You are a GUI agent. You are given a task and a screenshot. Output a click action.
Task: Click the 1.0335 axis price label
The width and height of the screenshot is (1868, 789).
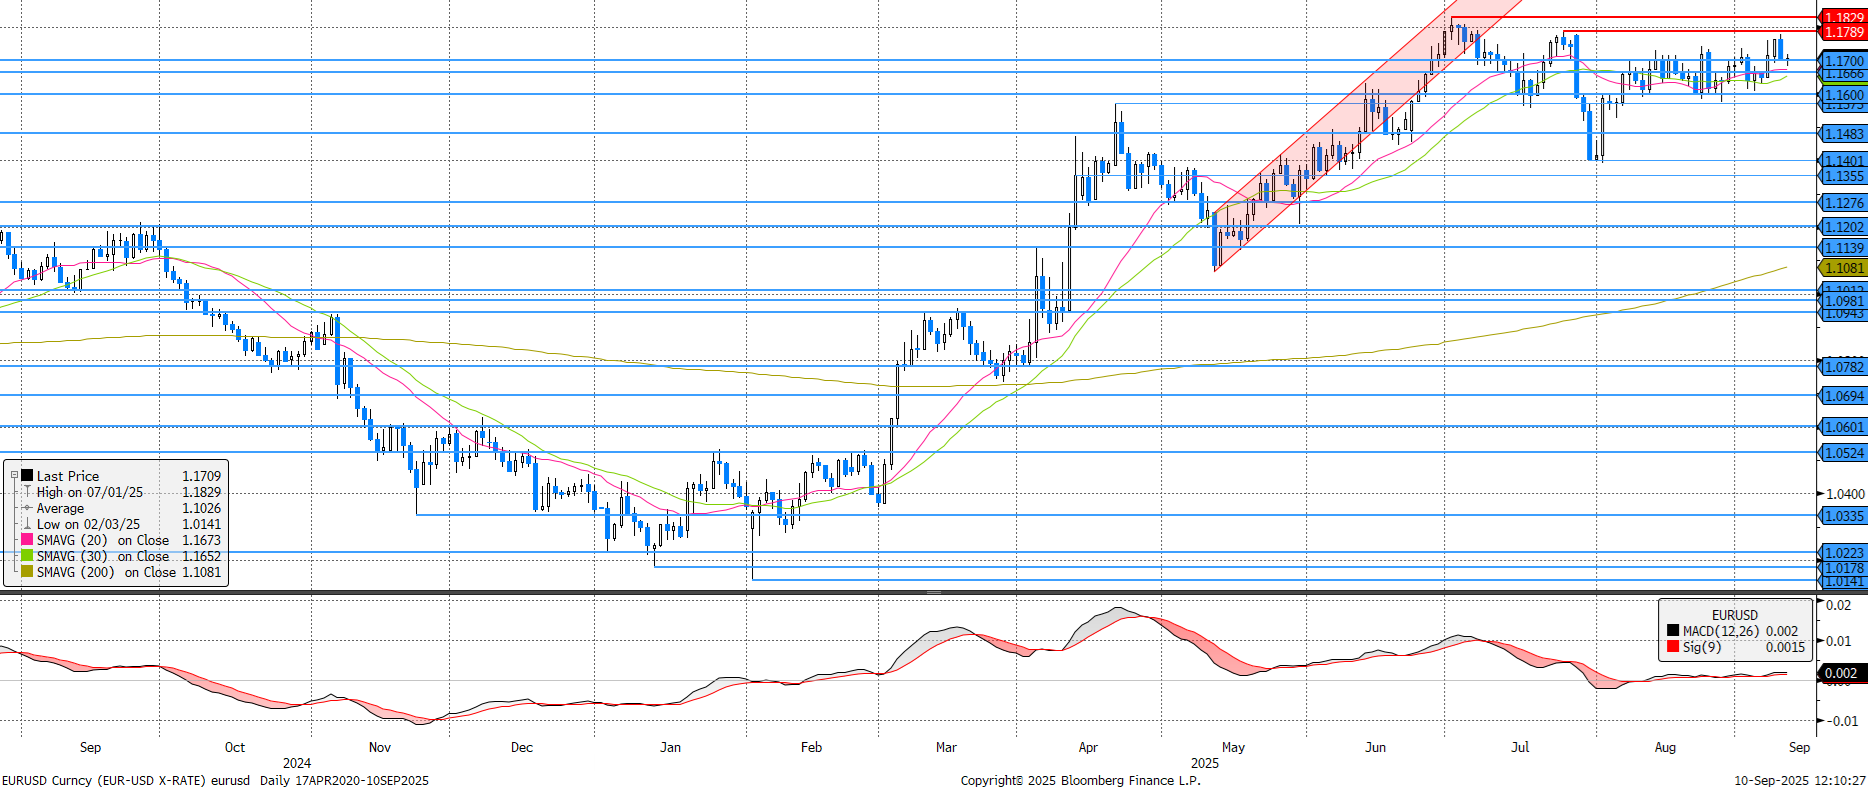click(x=1842, y=516)
